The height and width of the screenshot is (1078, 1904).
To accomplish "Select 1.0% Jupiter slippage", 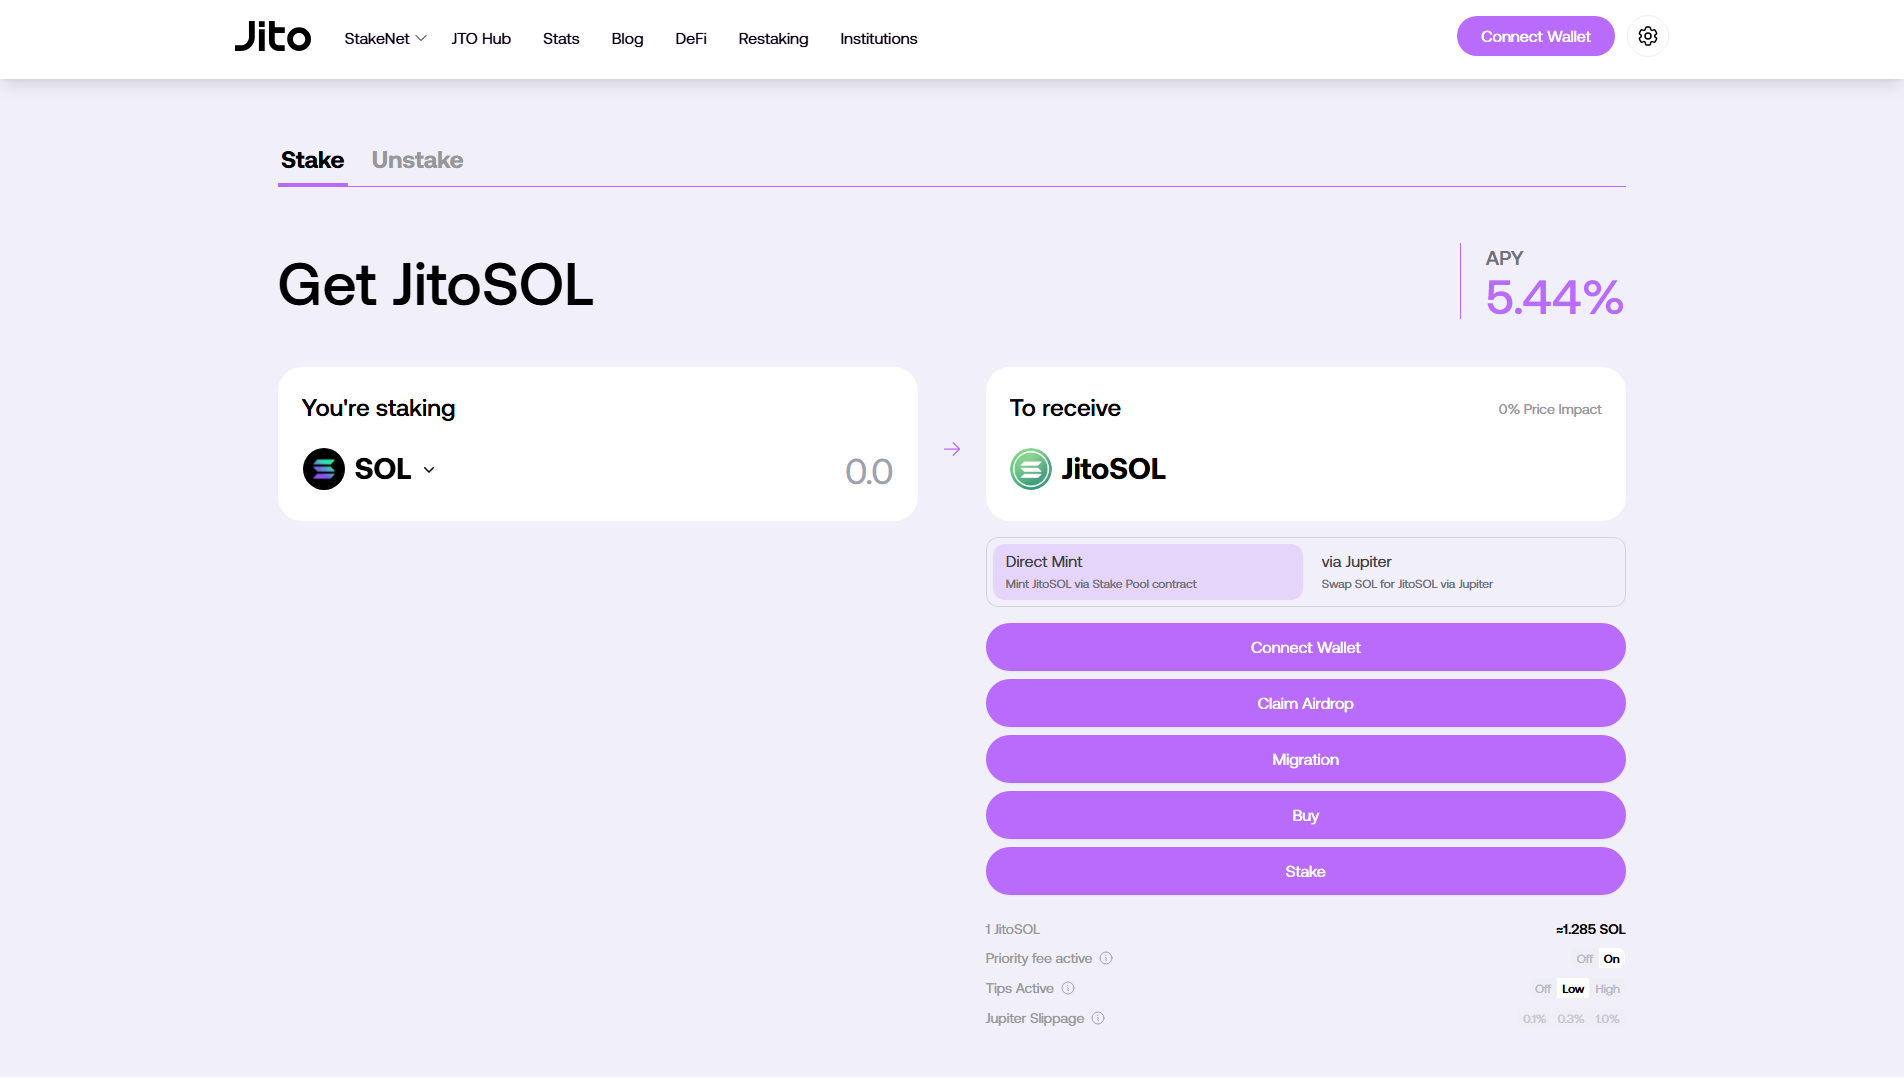I will click(x=1607, y=1019).
